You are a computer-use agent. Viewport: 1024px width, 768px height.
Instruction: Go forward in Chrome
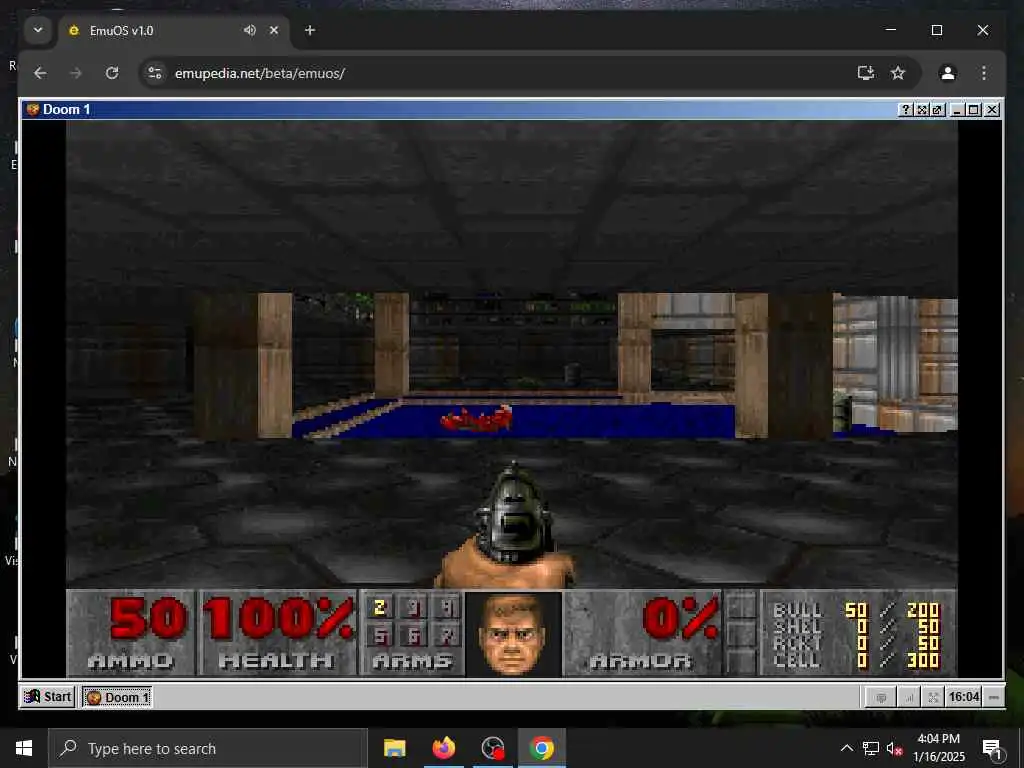pos(76,73)
